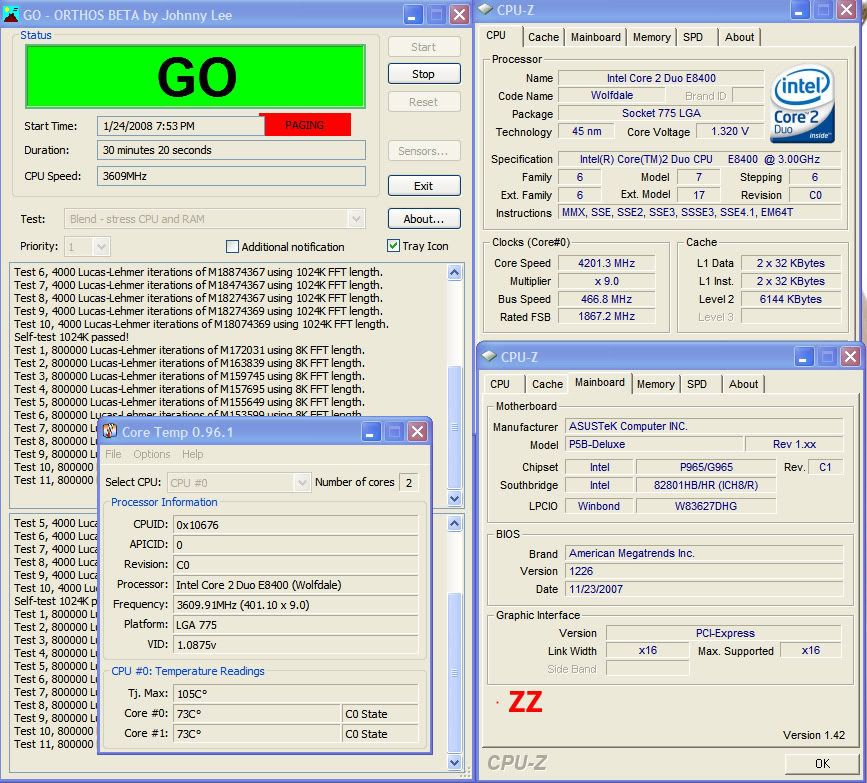Minimize the Core Temp window
The image size is (867, 783).
(371, 432)
